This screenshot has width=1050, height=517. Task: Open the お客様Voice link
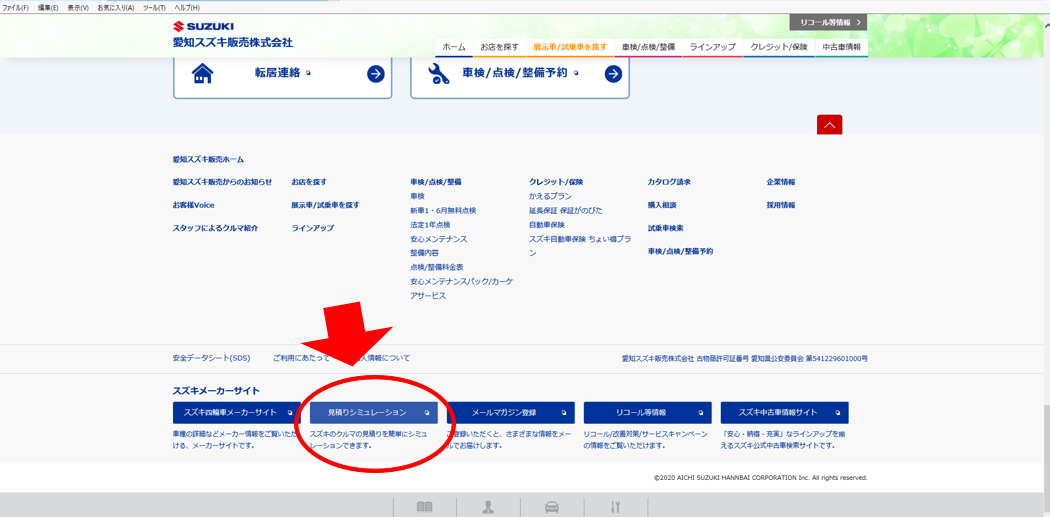point(194,205)
